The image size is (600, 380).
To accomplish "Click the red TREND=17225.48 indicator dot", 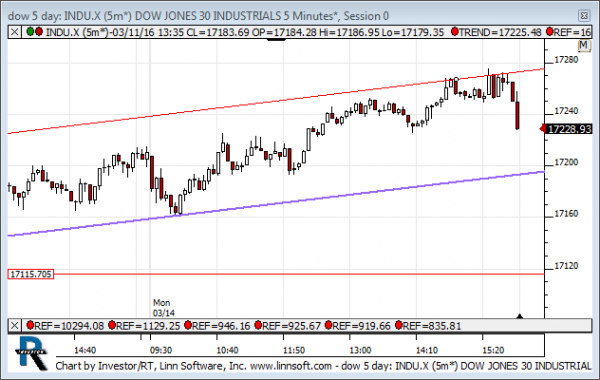I will (455, 31).
